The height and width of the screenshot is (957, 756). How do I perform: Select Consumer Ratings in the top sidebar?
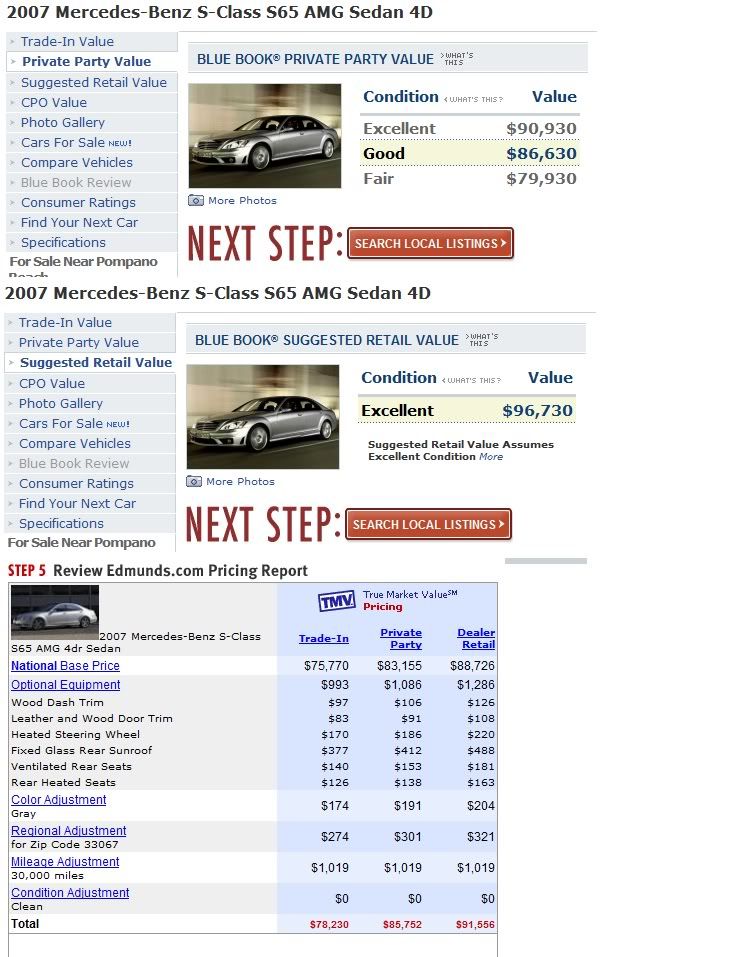click(x=79, y=202)
